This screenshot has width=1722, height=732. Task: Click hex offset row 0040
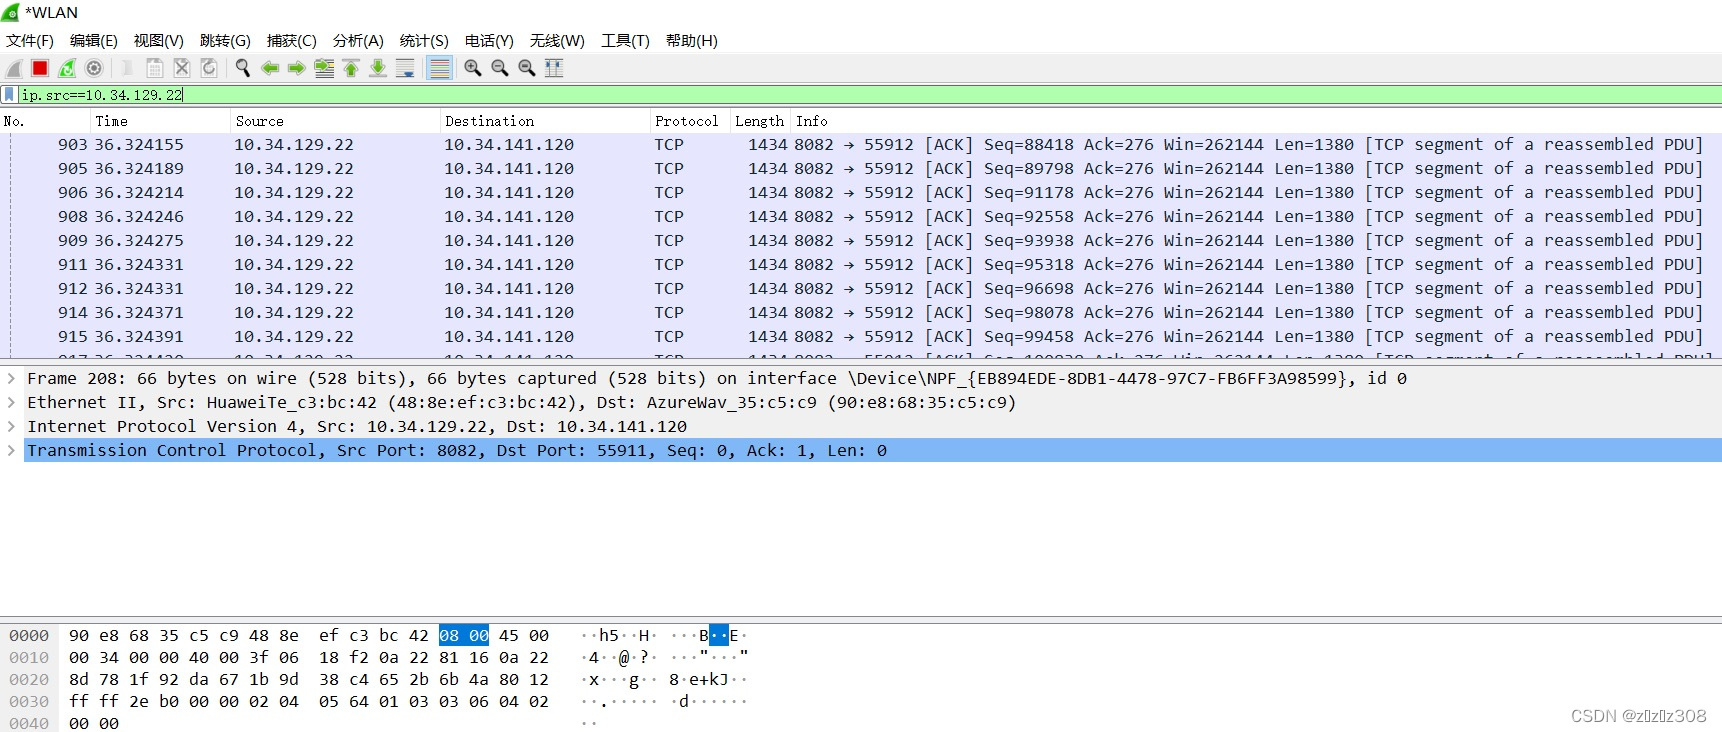click(x=29, y=724)
